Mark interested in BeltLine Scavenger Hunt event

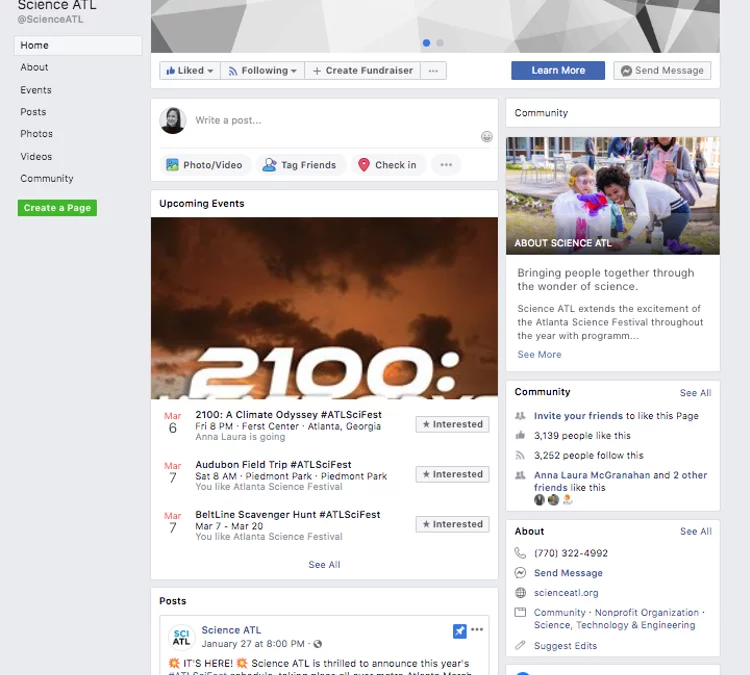[452, 524]
